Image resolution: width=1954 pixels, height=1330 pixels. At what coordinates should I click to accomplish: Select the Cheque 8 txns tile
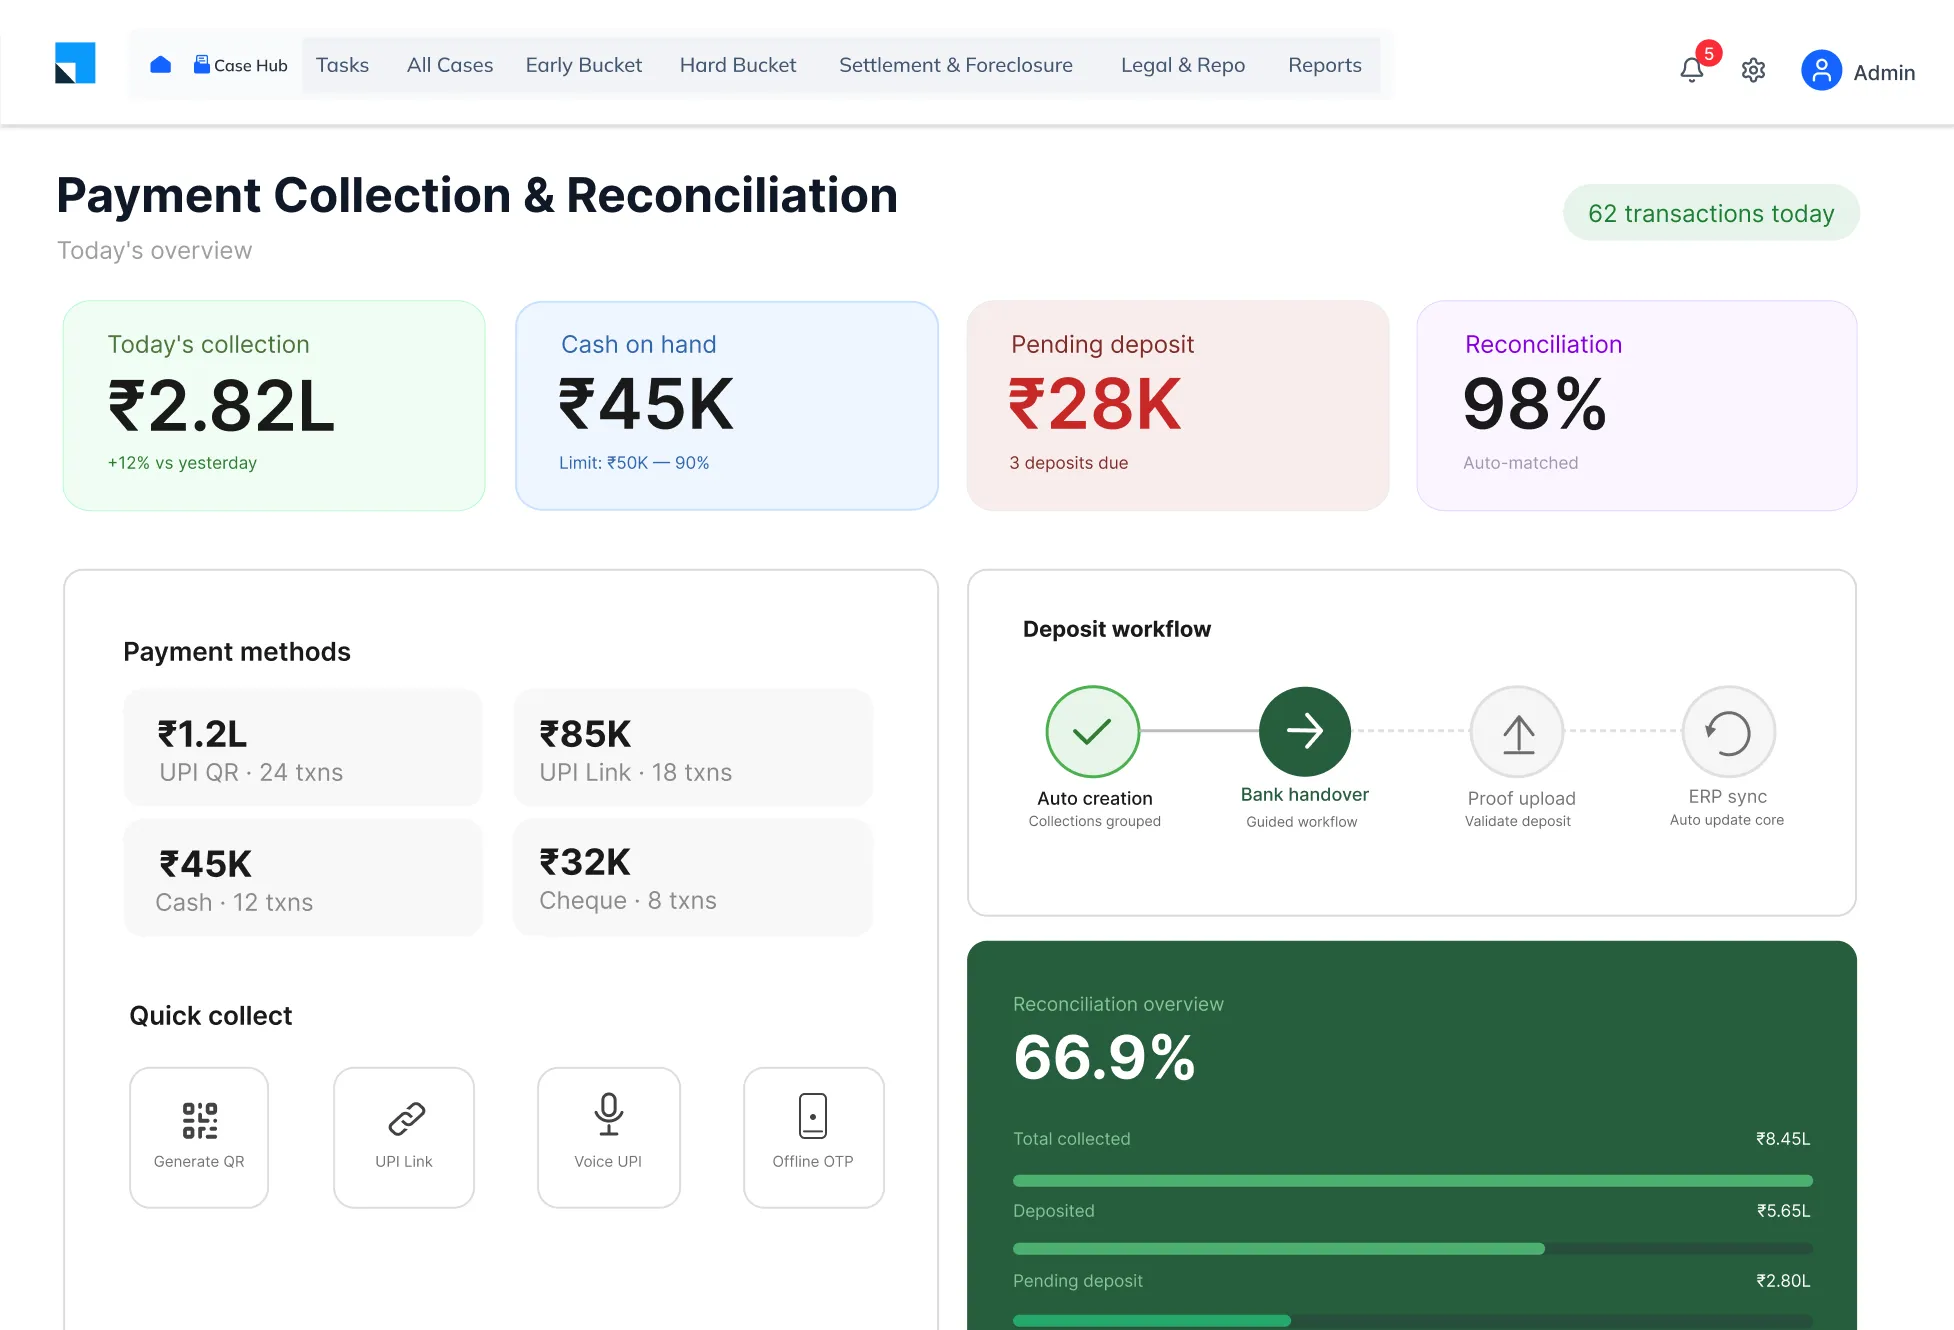(x=693, y=877)
